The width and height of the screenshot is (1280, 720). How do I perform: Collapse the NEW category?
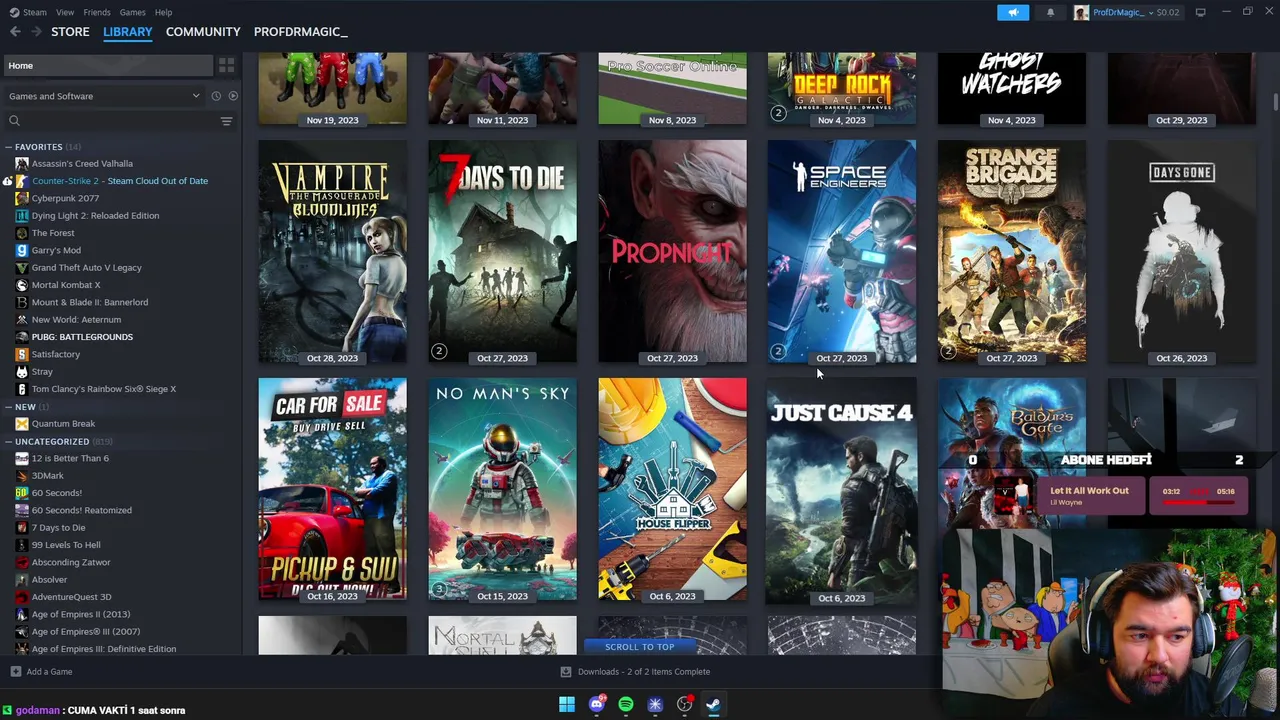[8, 407]
